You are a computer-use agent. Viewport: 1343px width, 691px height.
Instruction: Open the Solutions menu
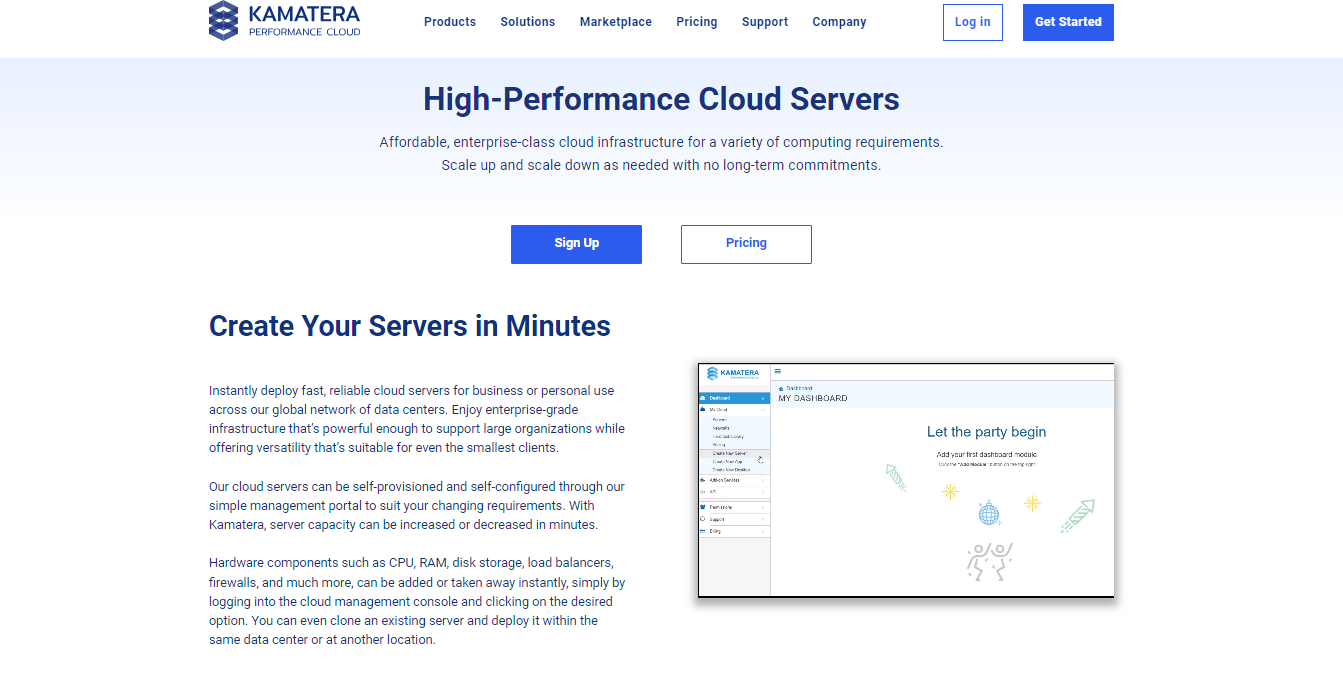[527, 22]
